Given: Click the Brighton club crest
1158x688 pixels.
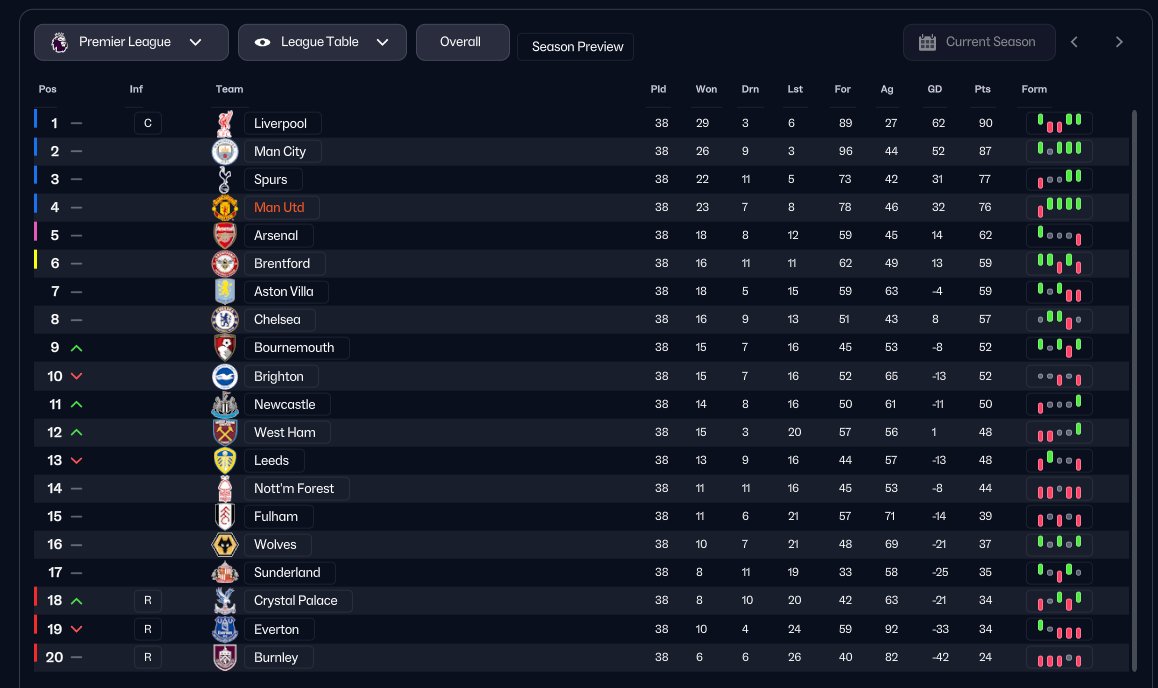Looking at the screenshot, I should [225, 376].
